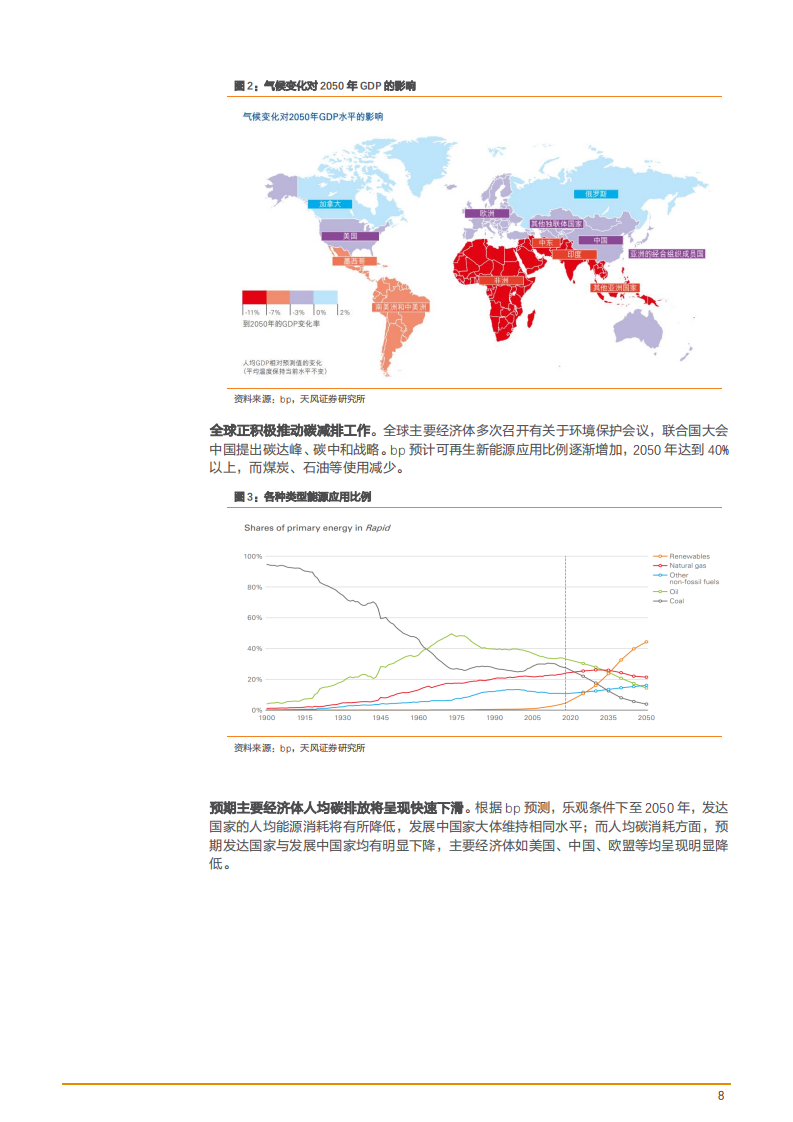Click the source line under figure 2
This screenshot has width=793, height=1122.
(299, 399)
